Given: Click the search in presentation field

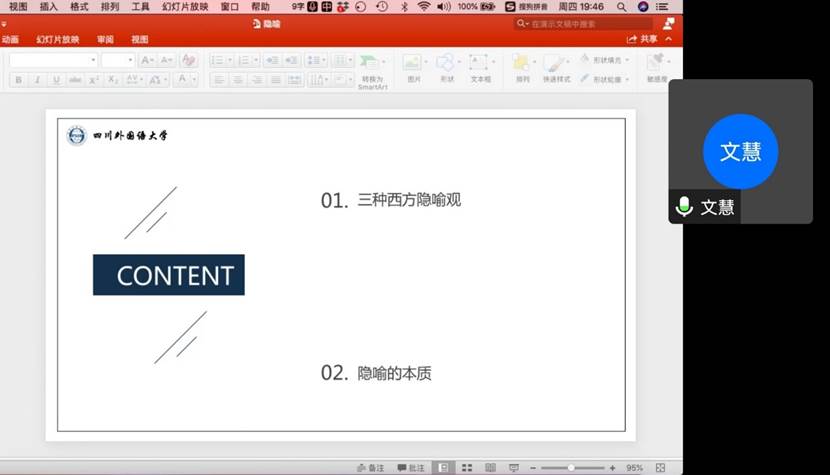Looking at the screenshot, I should coord(588,23).
